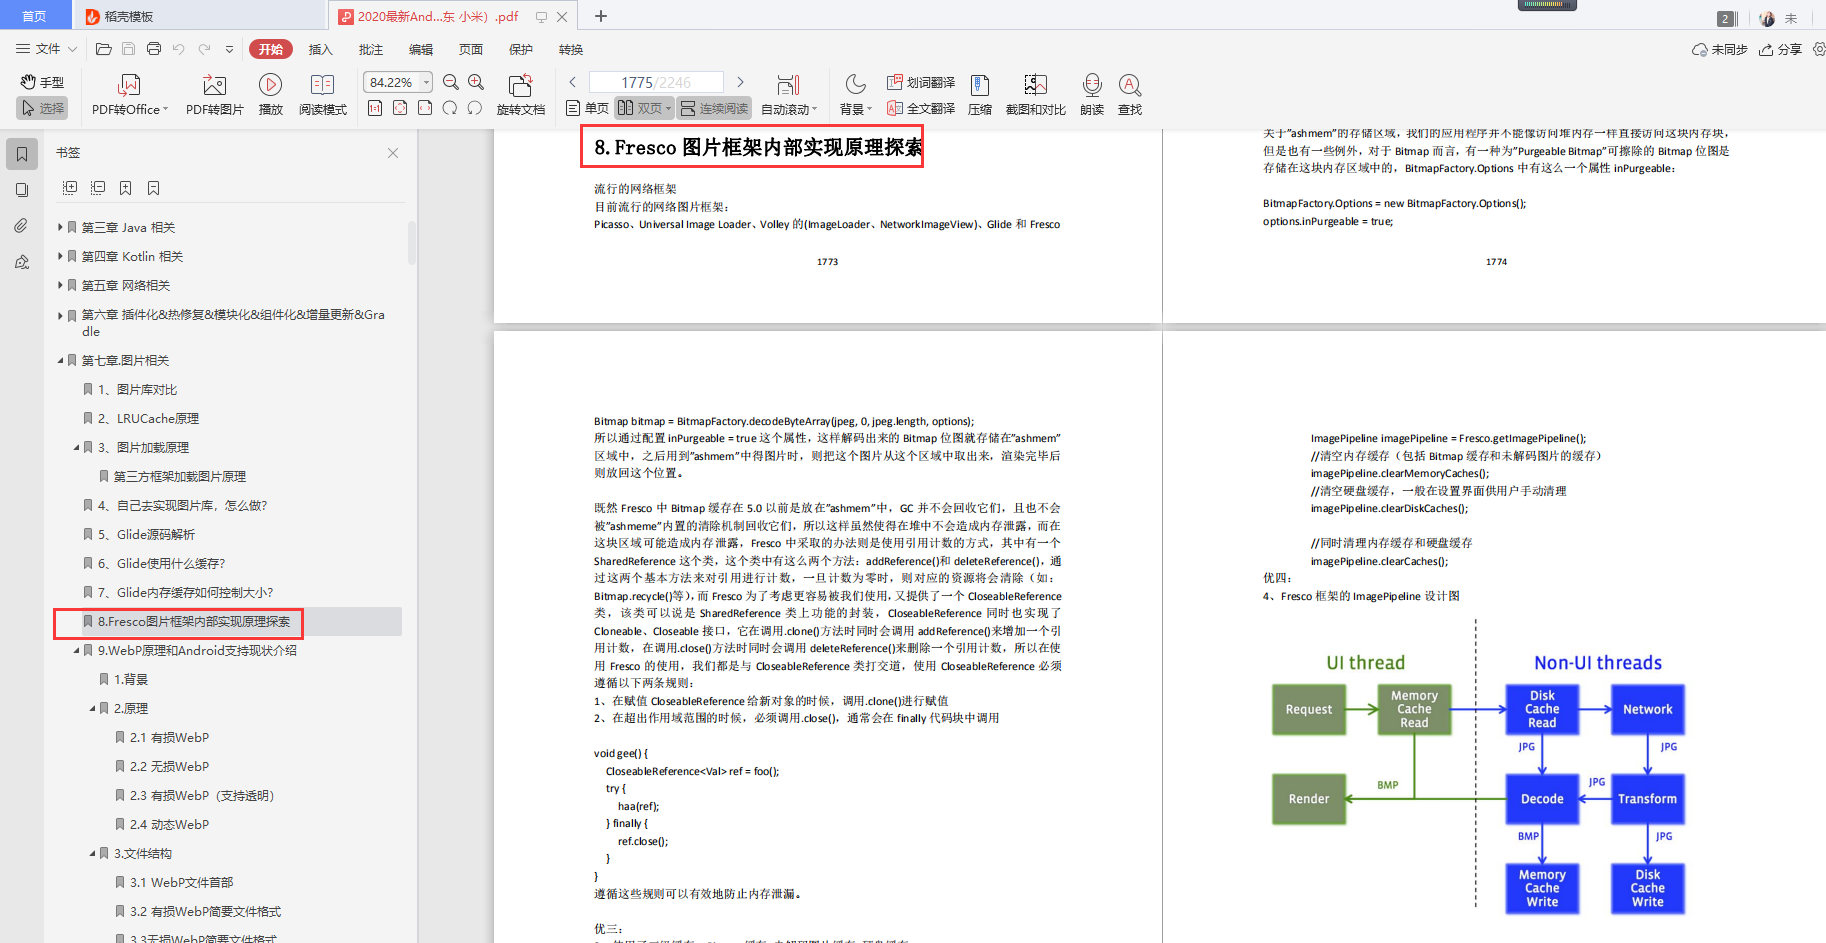Image resolution: width=1826 pixels, height=943 pixels.
Task: Activate the select tool (选择)
Action: pyautogui.click(x=42, y=108)
